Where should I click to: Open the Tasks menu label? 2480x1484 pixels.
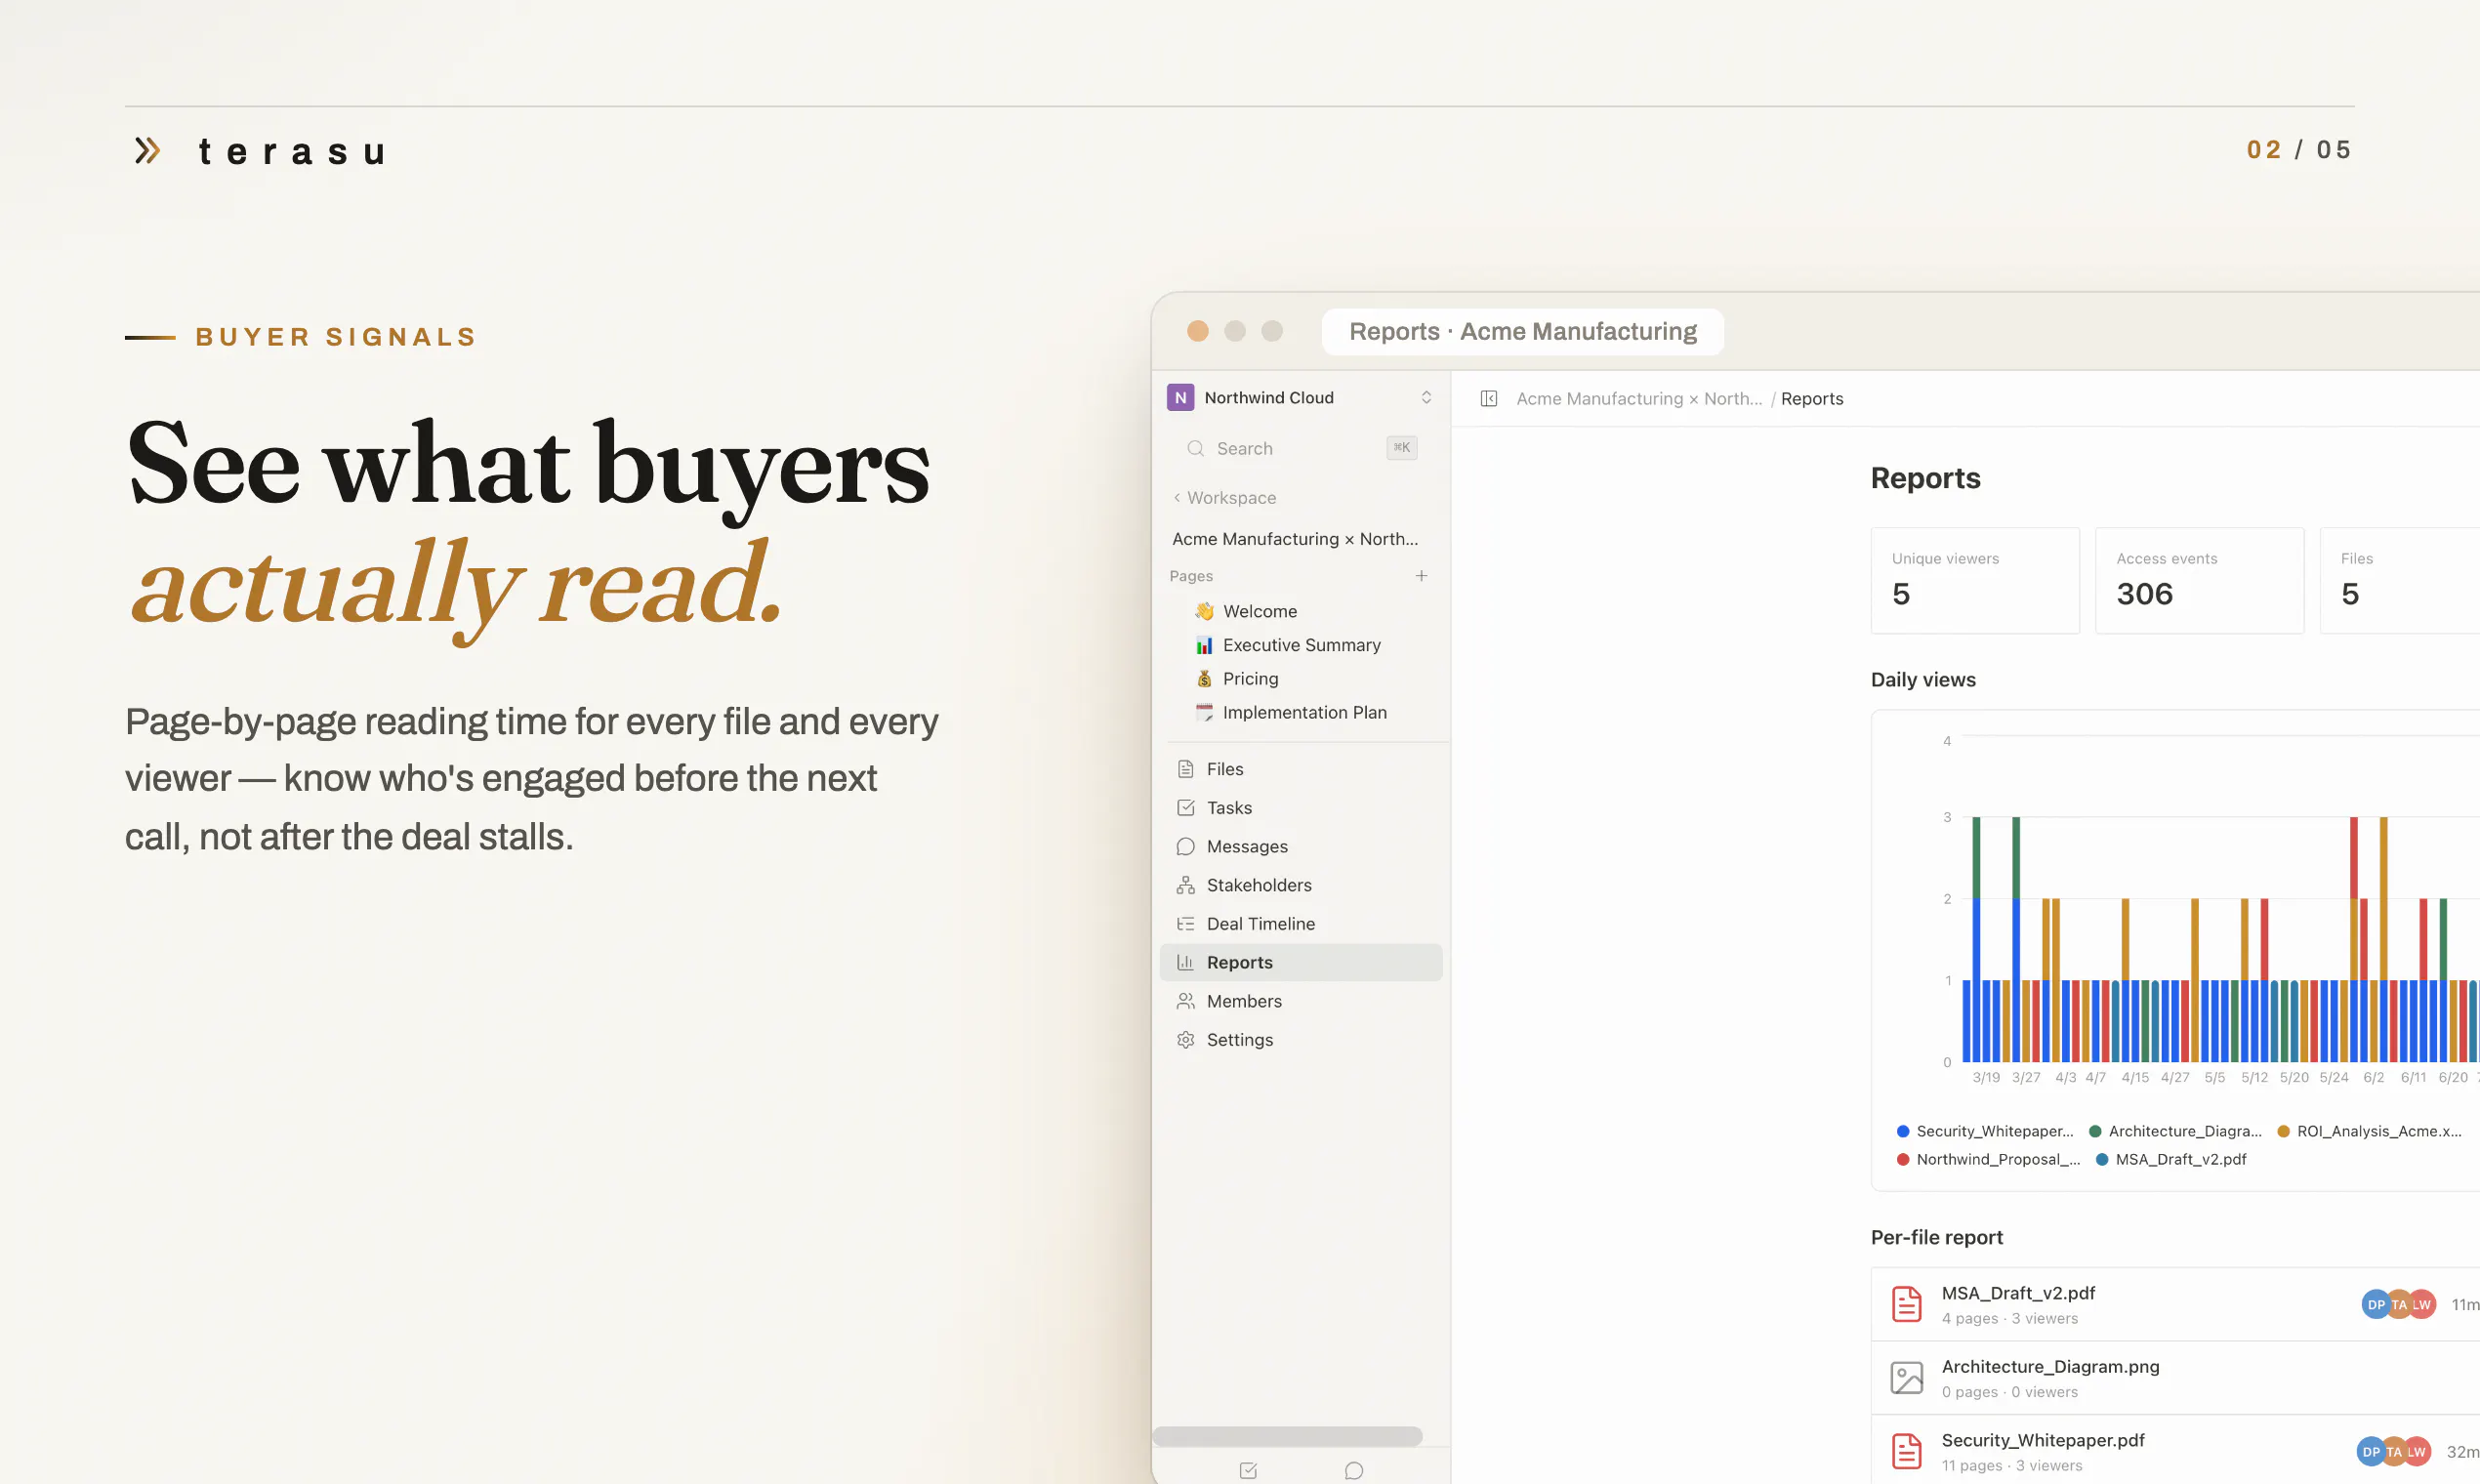coord(1229,808)
